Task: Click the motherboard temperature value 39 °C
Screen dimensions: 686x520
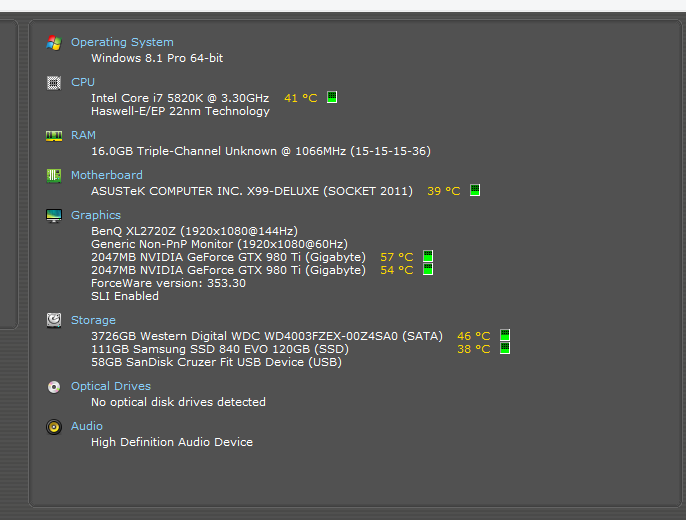Action: click(x=444, y=191)
